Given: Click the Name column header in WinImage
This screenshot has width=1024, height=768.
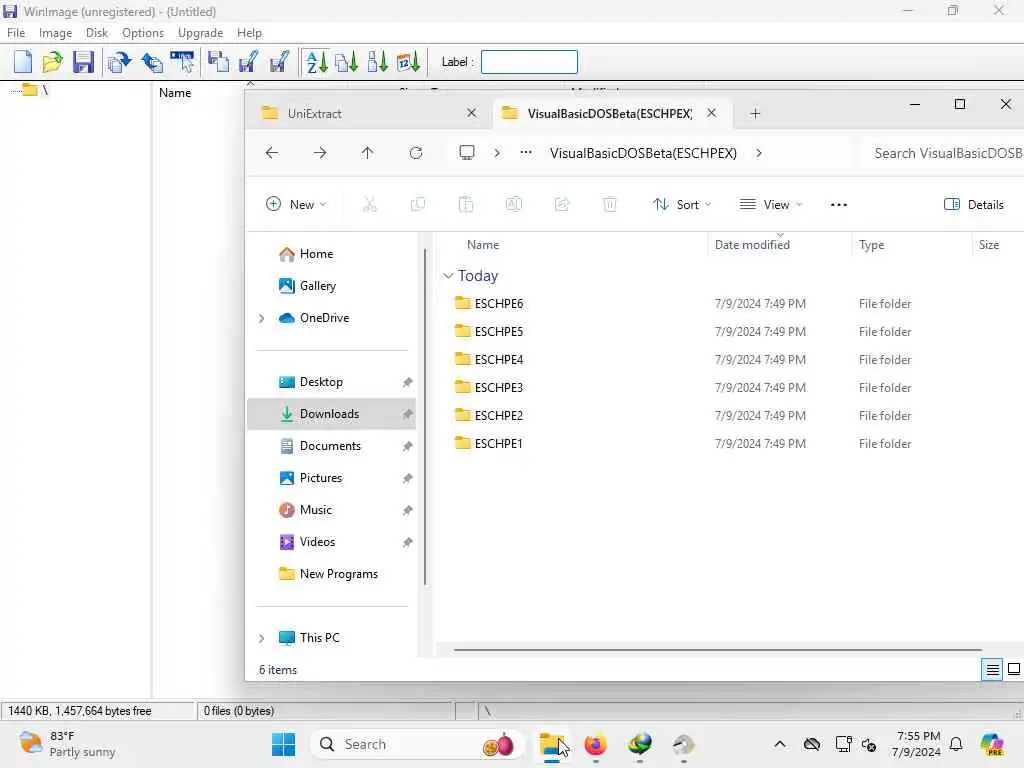Looking at the screenshot, I should [x=175, y=93].
